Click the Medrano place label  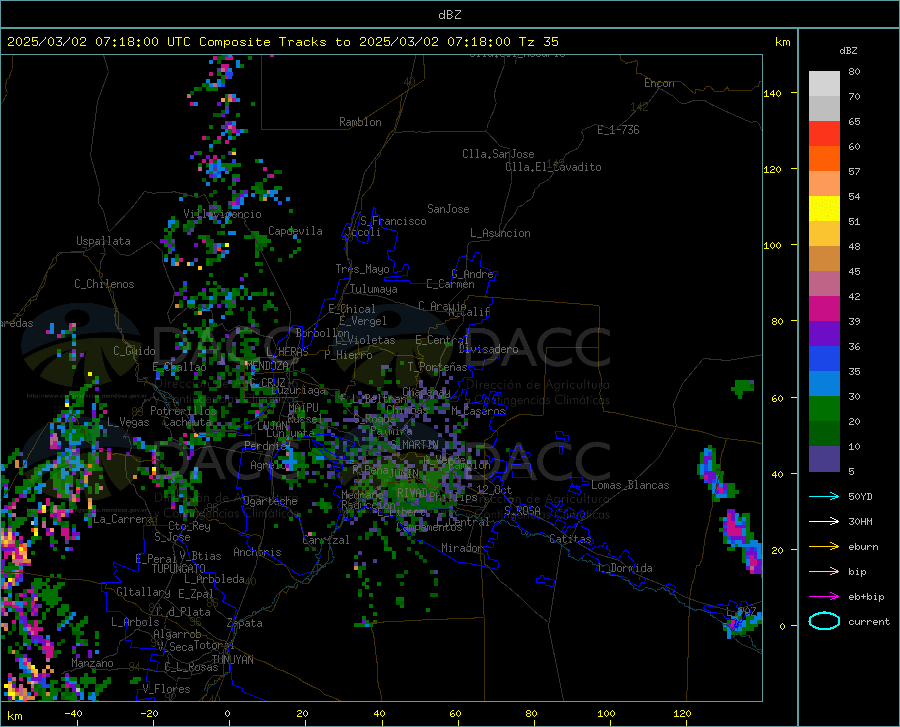[362, 495]
